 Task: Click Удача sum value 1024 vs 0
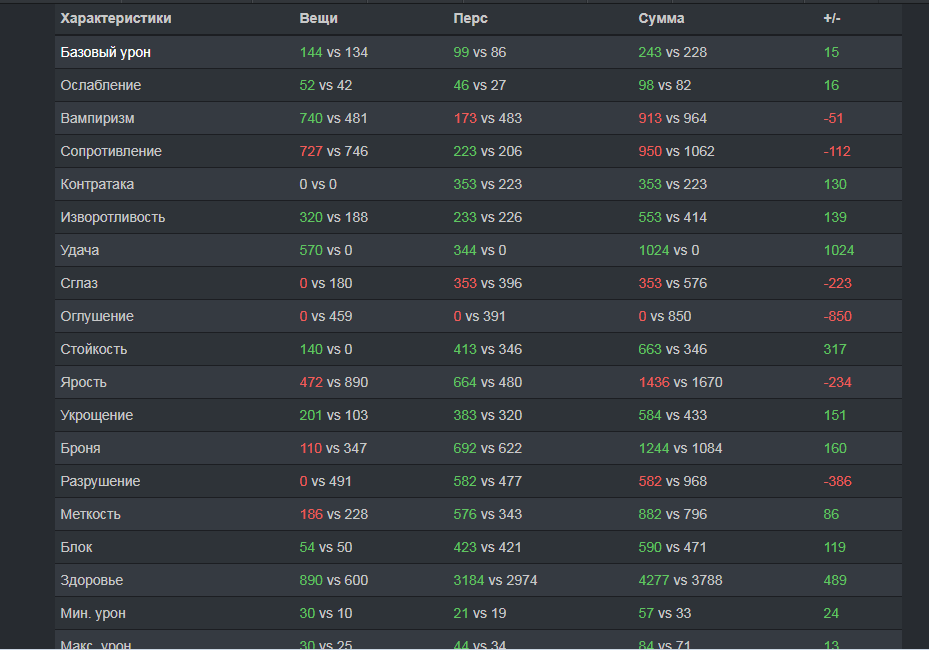668,250
